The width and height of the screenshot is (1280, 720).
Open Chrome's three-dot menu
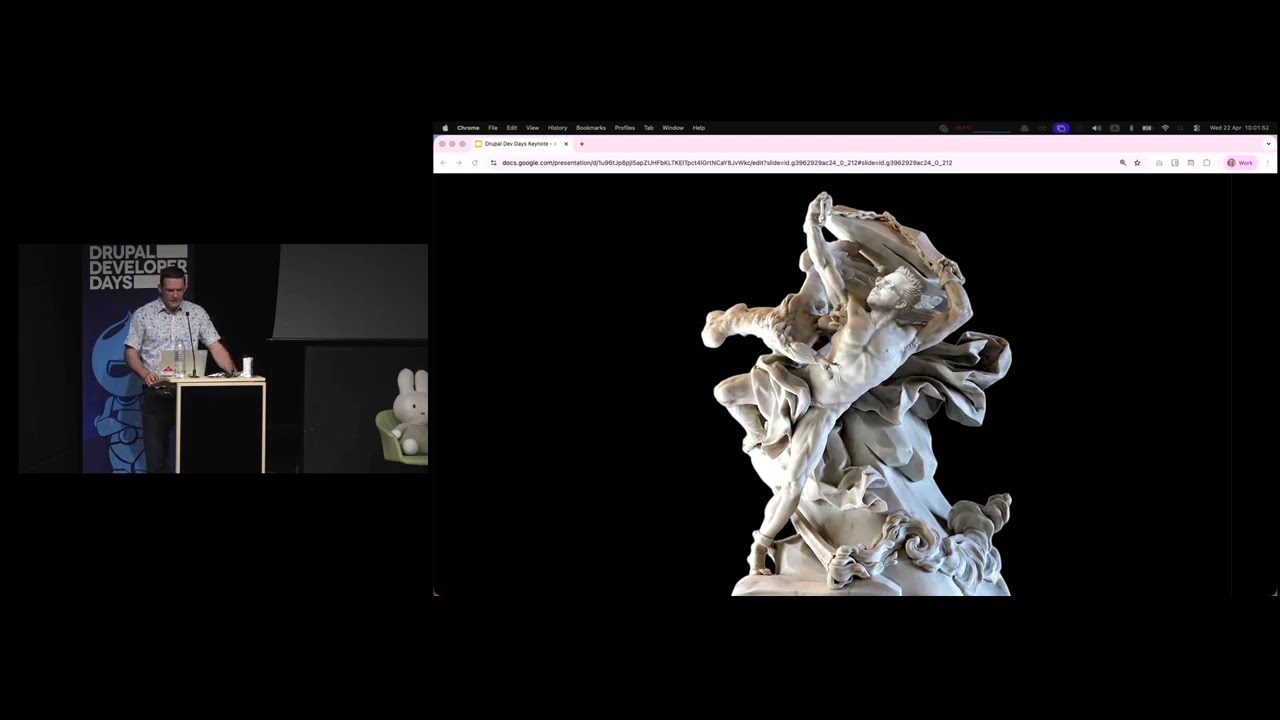[x=1267, y=163]
